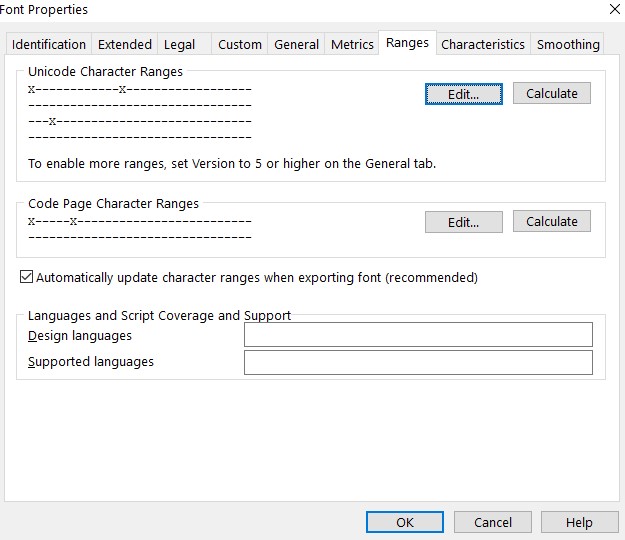Screen dimensions: 625x540
Task: Calculate the Code Page Character Ranges
Action: pyautogui.click(x=552, y=221)
